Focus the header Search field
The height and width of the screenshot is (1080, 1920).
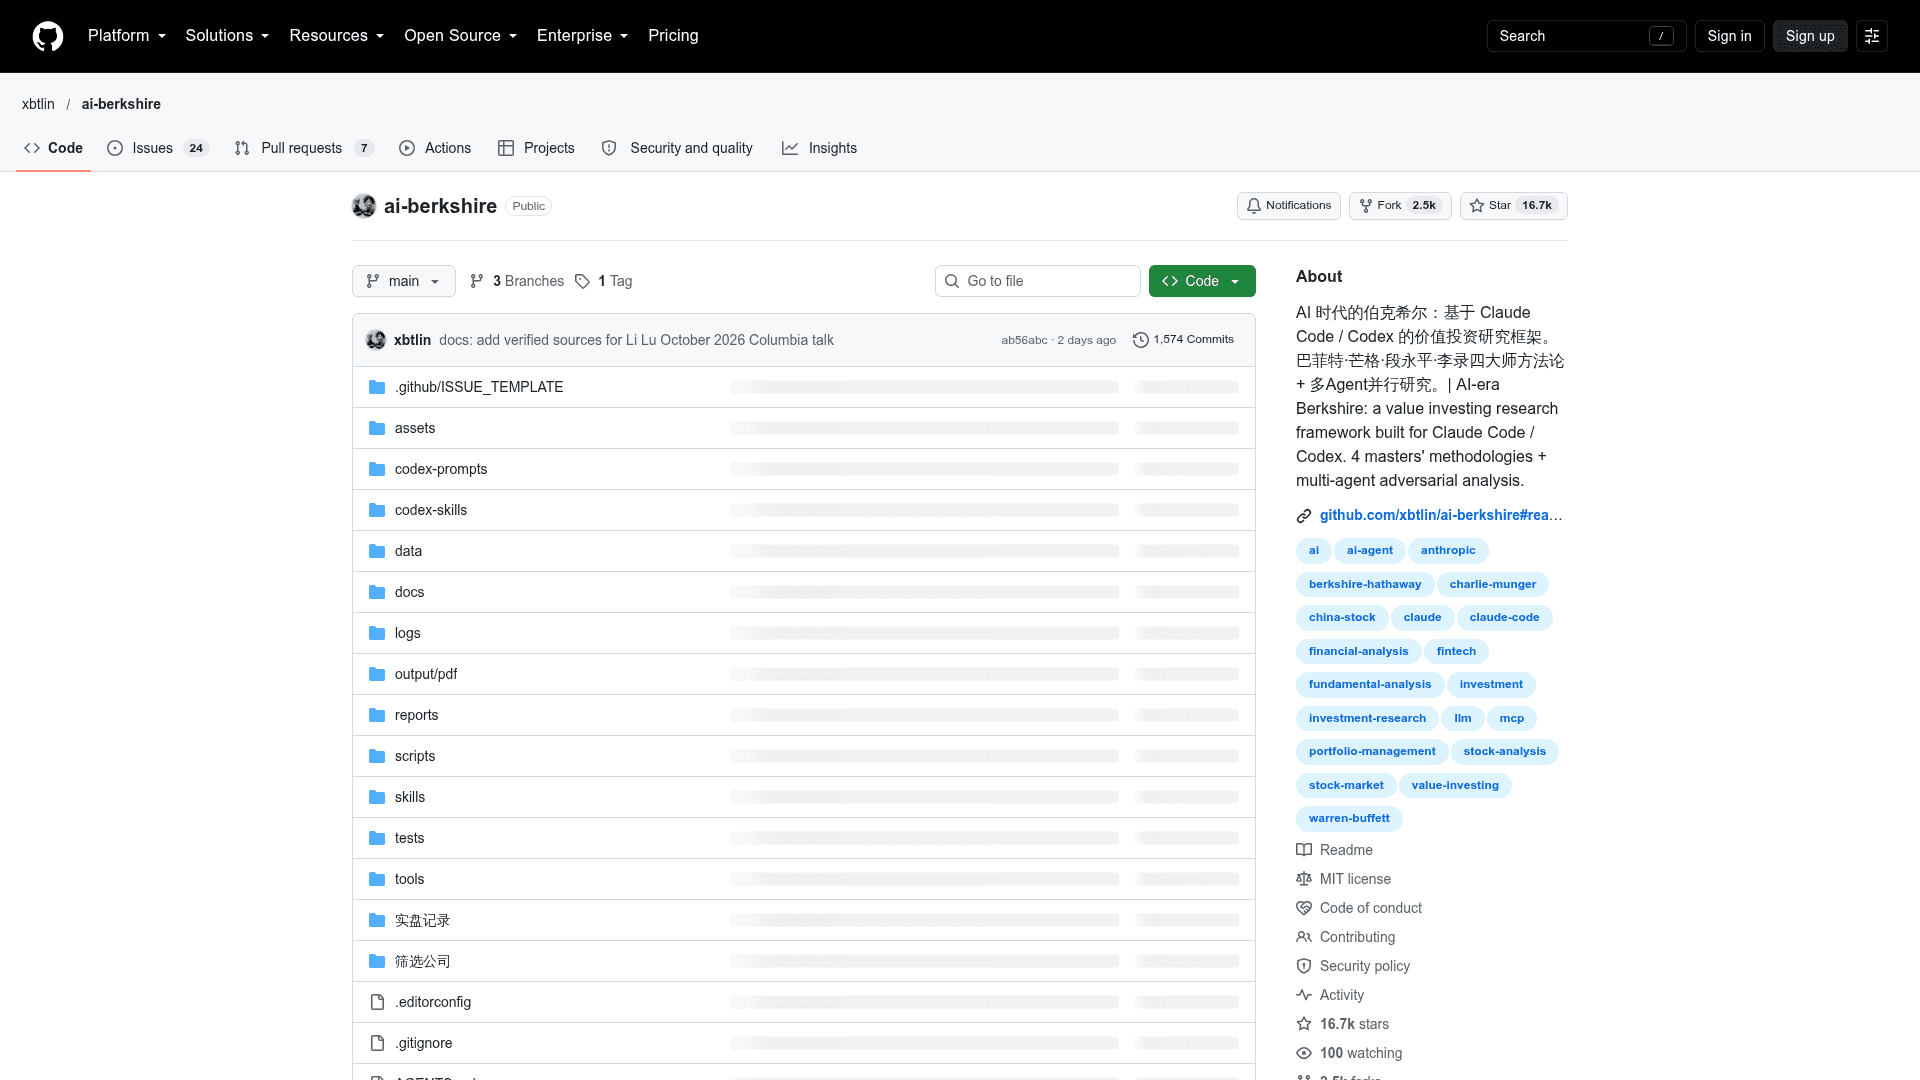pos(1586,36)
